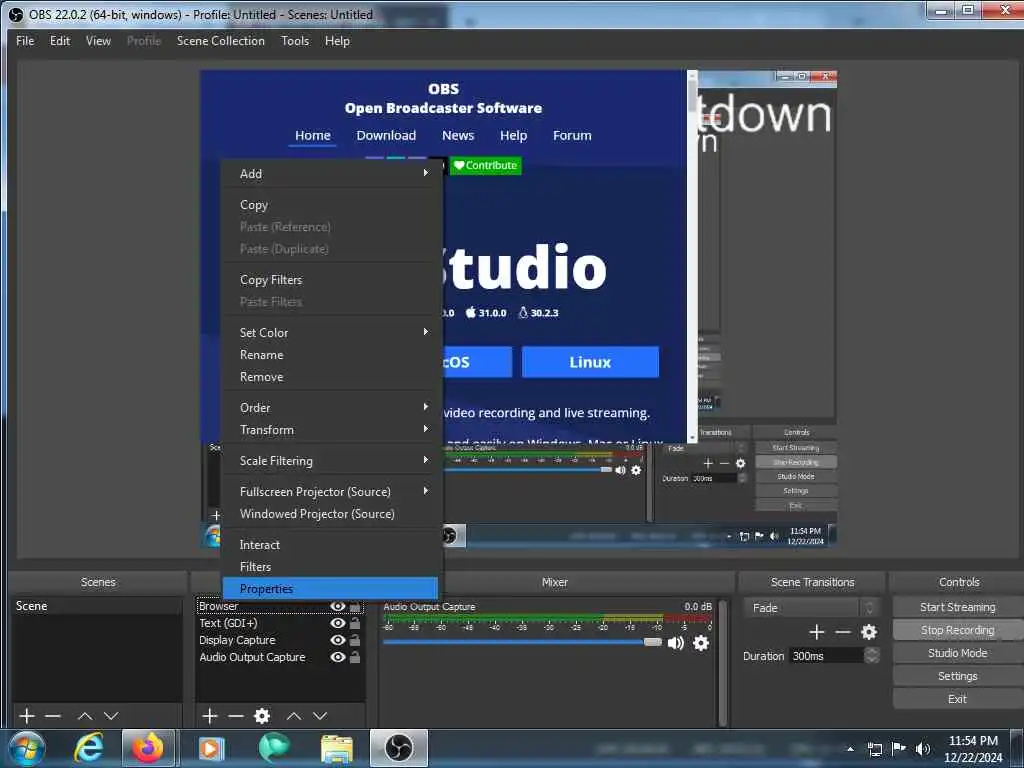Select Filters from context menu
1024x768 pixels.
(330, 566)
